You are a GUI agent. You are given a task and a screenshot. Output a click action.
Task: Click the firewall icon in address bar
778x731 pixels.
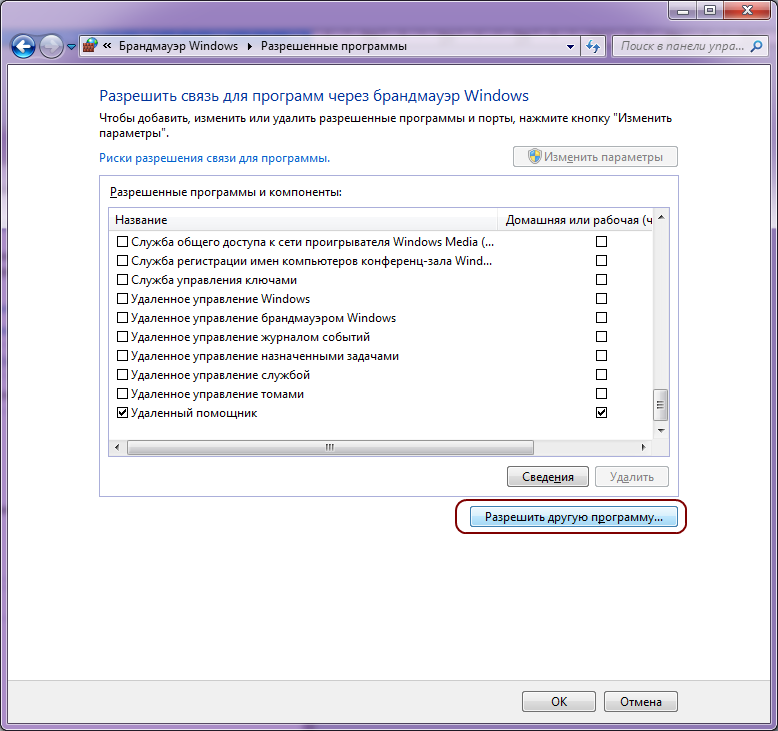coord(90,46)
